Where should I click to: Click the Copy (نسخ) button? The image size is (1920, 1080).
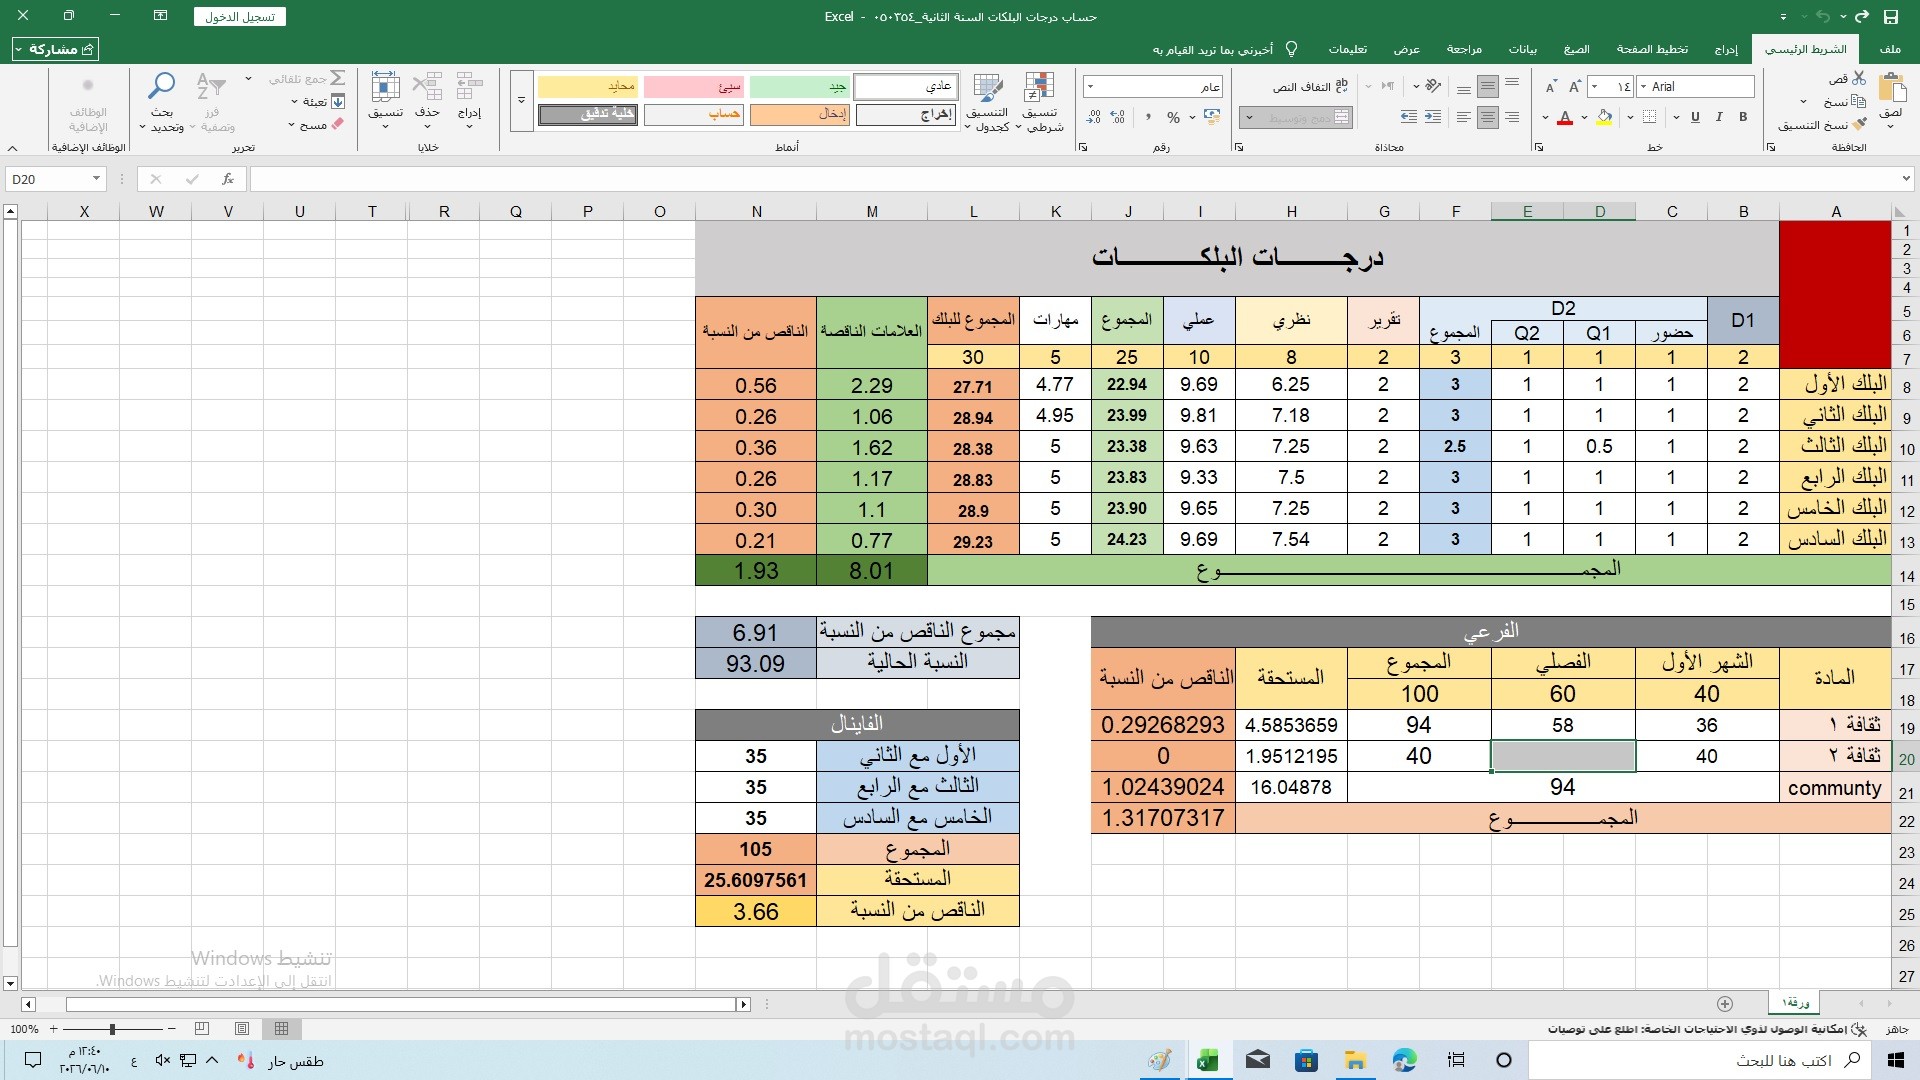click(x=1843, y=102)
